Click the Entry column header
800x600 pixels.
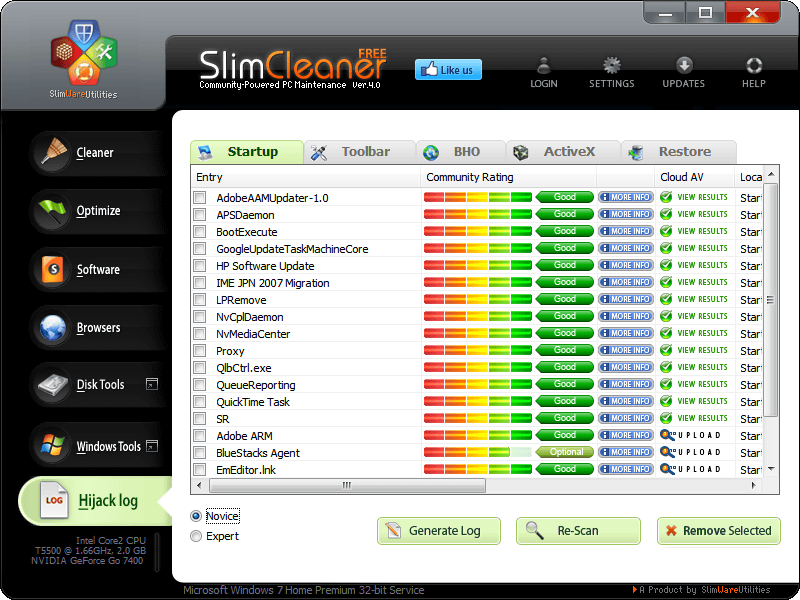(x=306, y=177)
